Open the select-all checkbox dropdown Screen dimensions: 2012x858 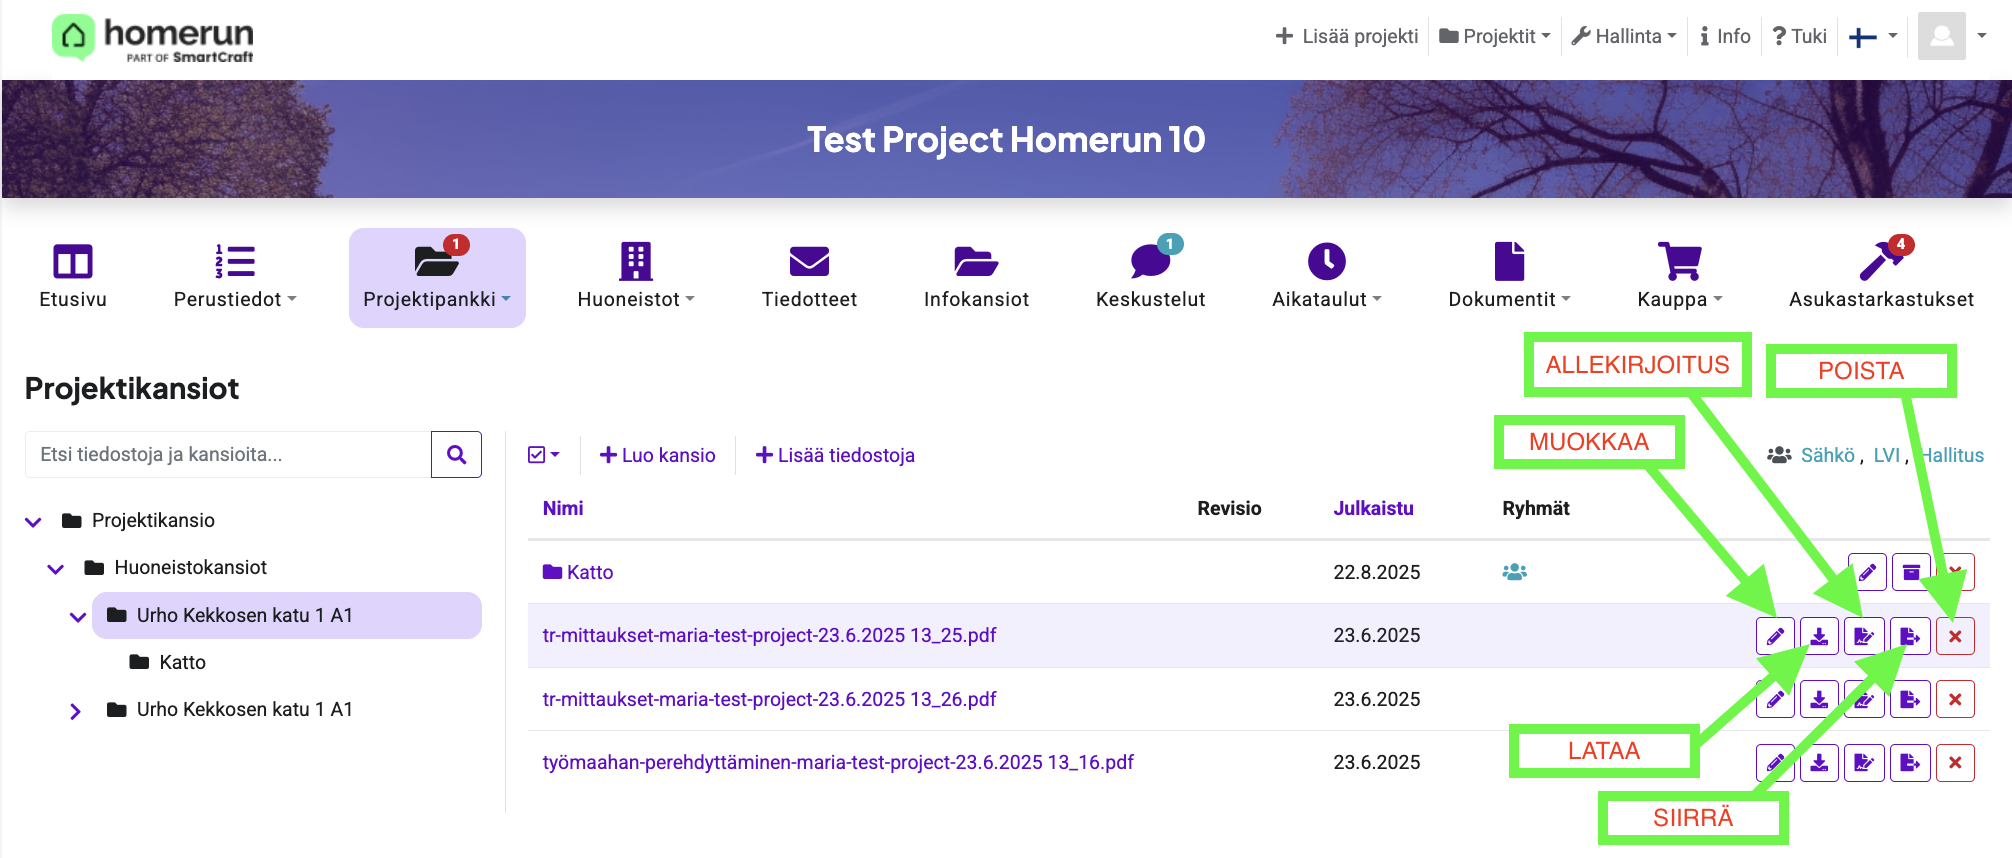(544, 455)
